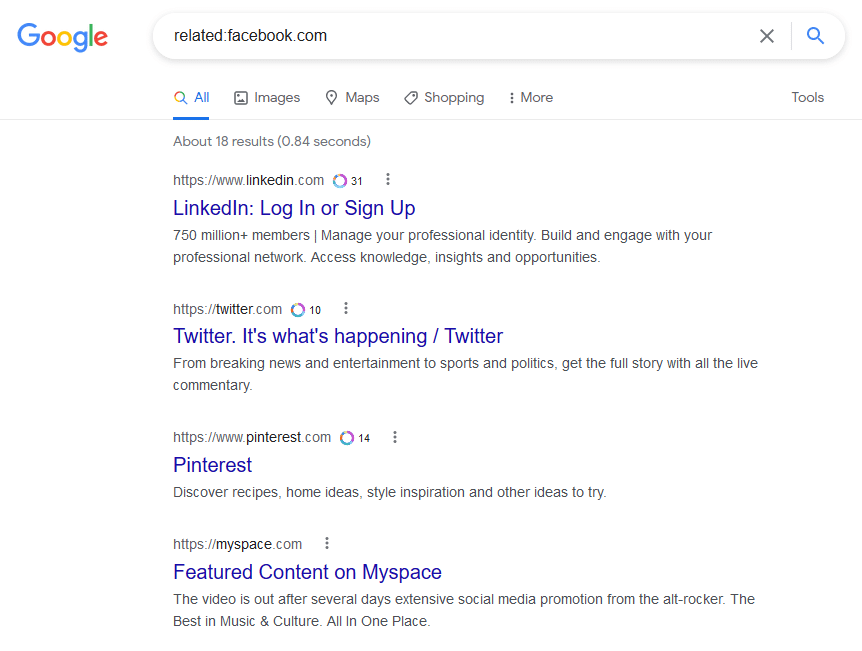The height and width of the screenshot is (651, 862).
Task: Open the three-dot menu beside twitter.com
Action: [346, 308]
